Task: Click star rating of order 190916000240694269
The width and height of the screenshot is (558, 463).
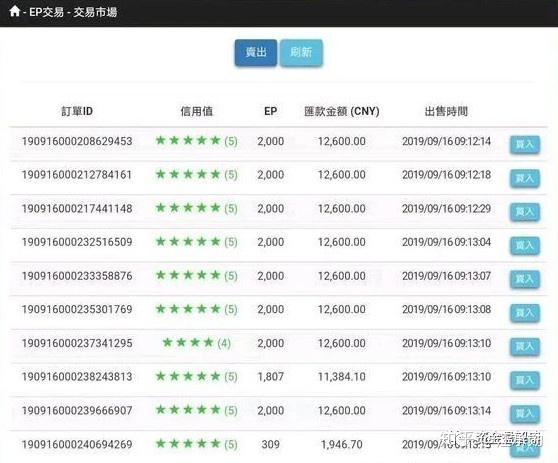Action: 196,444
